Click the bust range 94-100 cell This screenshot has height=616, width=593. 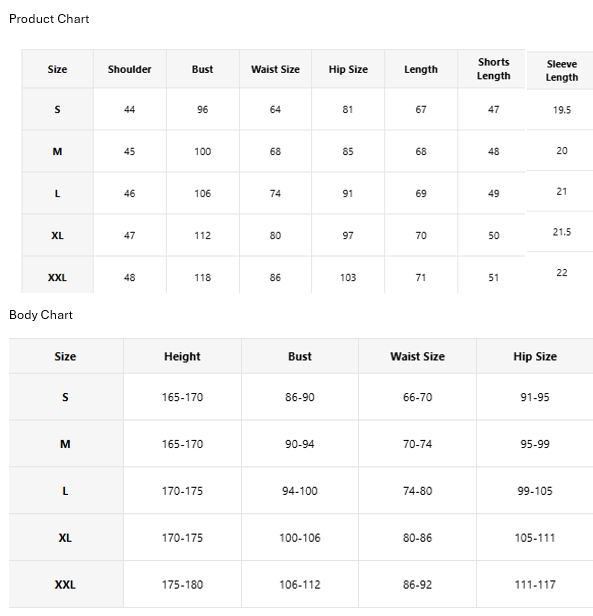300,491
